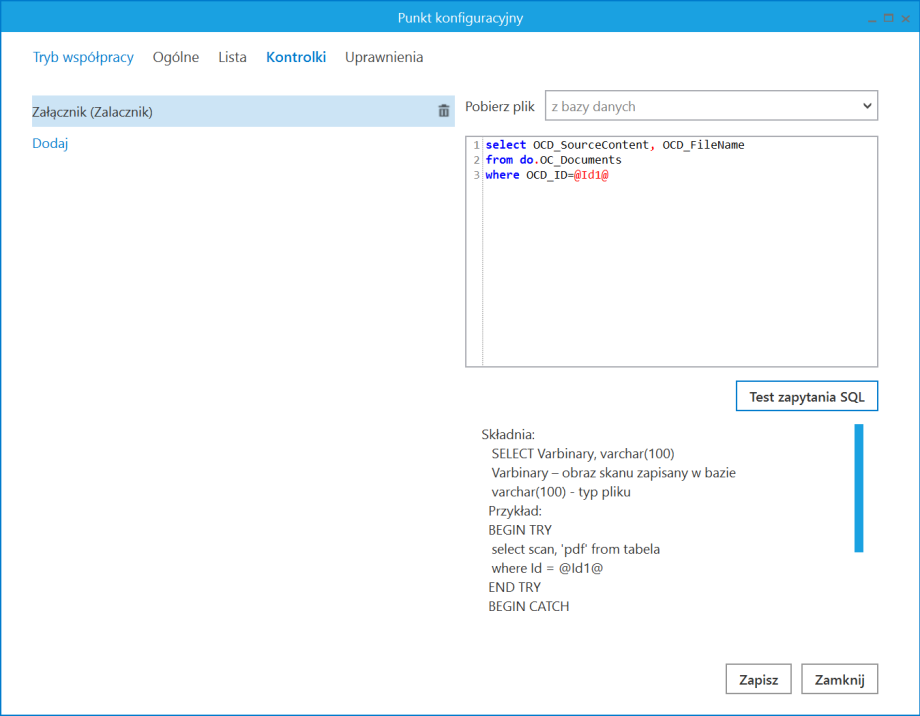Open the Lista tab

232,57
